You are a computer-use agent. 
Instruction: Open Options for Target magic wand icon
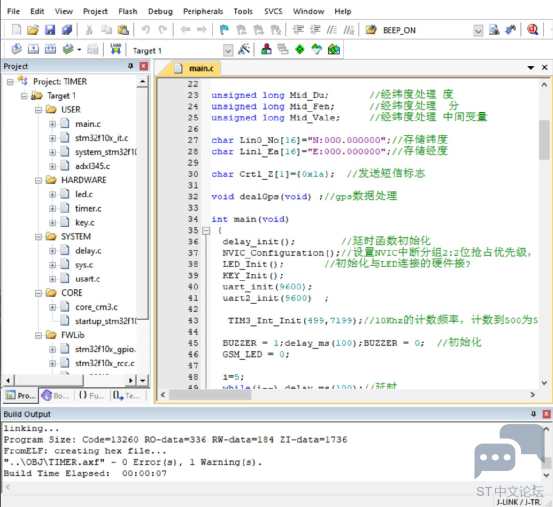coord(244,50)
